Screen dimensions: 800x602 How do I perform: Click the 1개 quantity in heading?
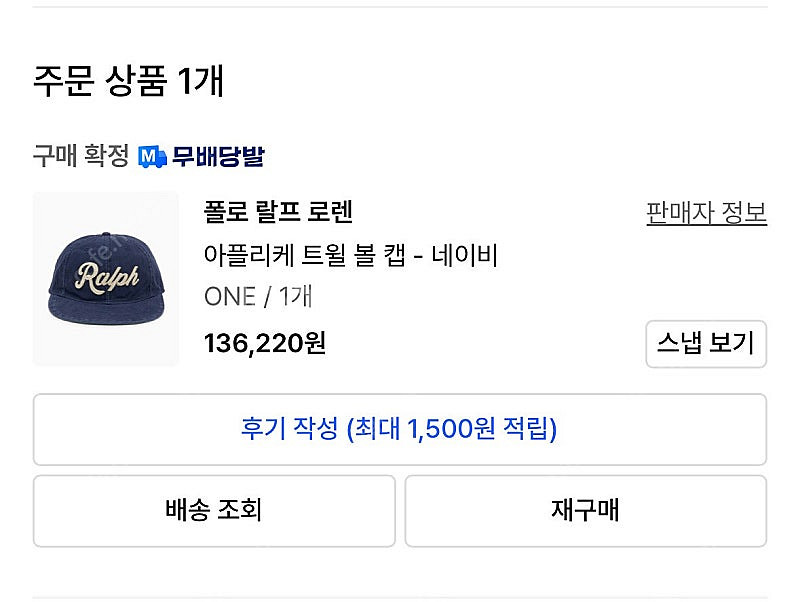201,81
